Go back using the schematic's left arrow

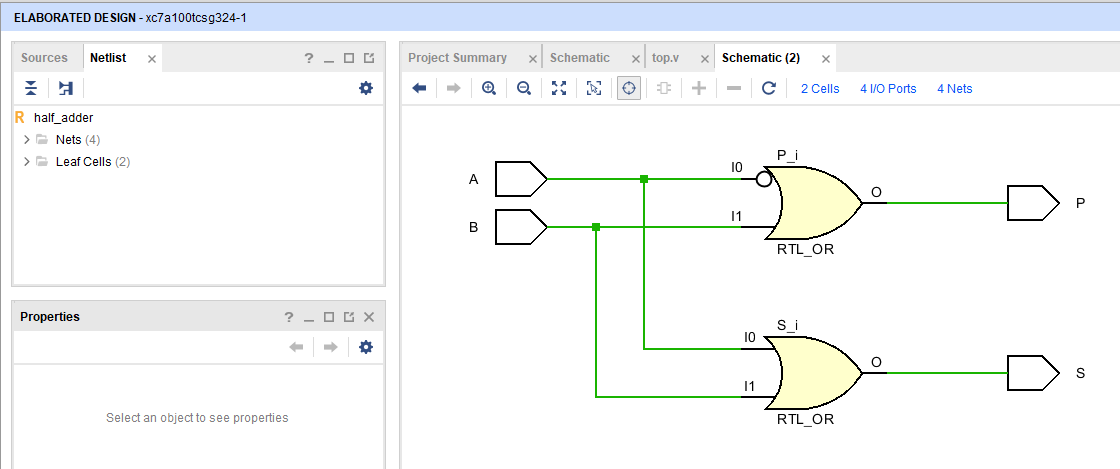tap(420, 88)
